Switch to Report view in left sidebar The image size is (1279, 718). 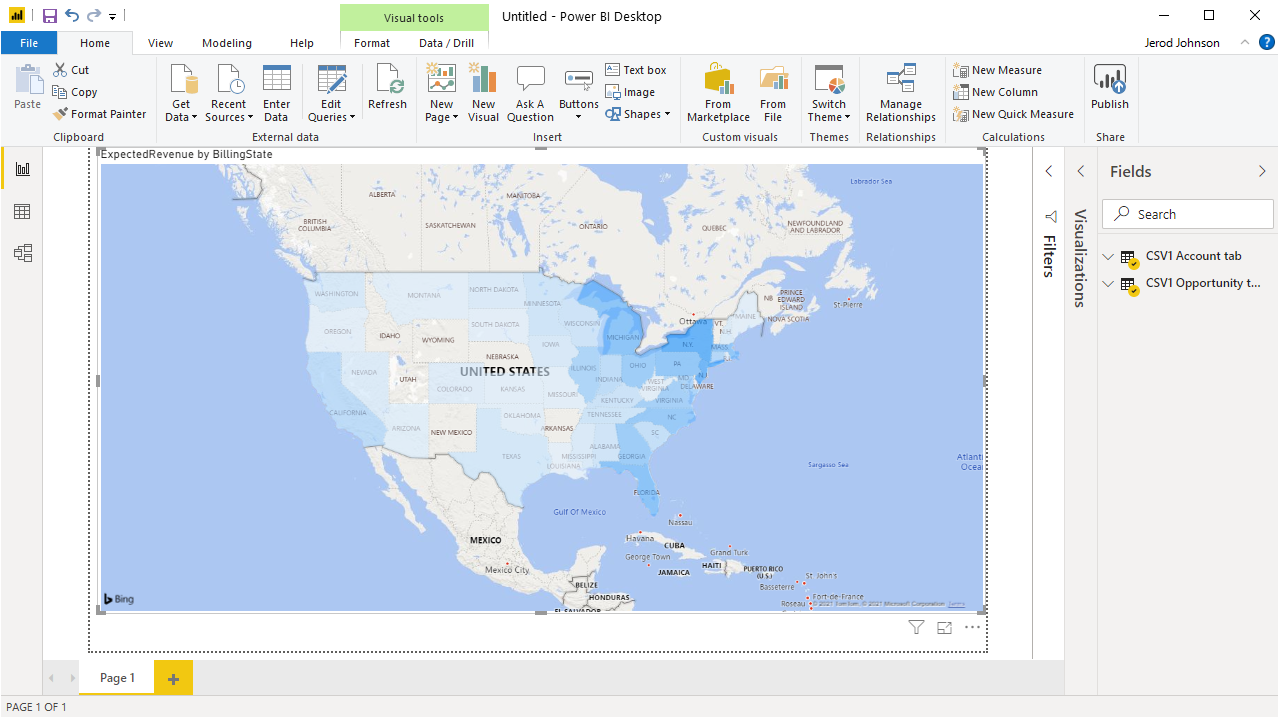22,169
